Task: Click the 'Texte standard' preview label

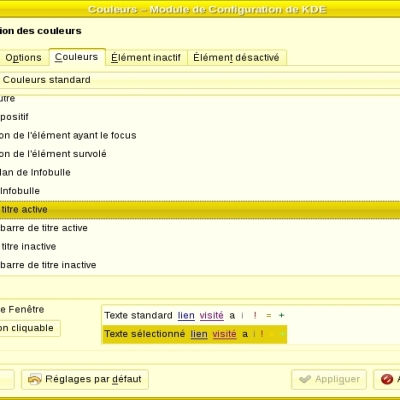Action: (138, 315)
